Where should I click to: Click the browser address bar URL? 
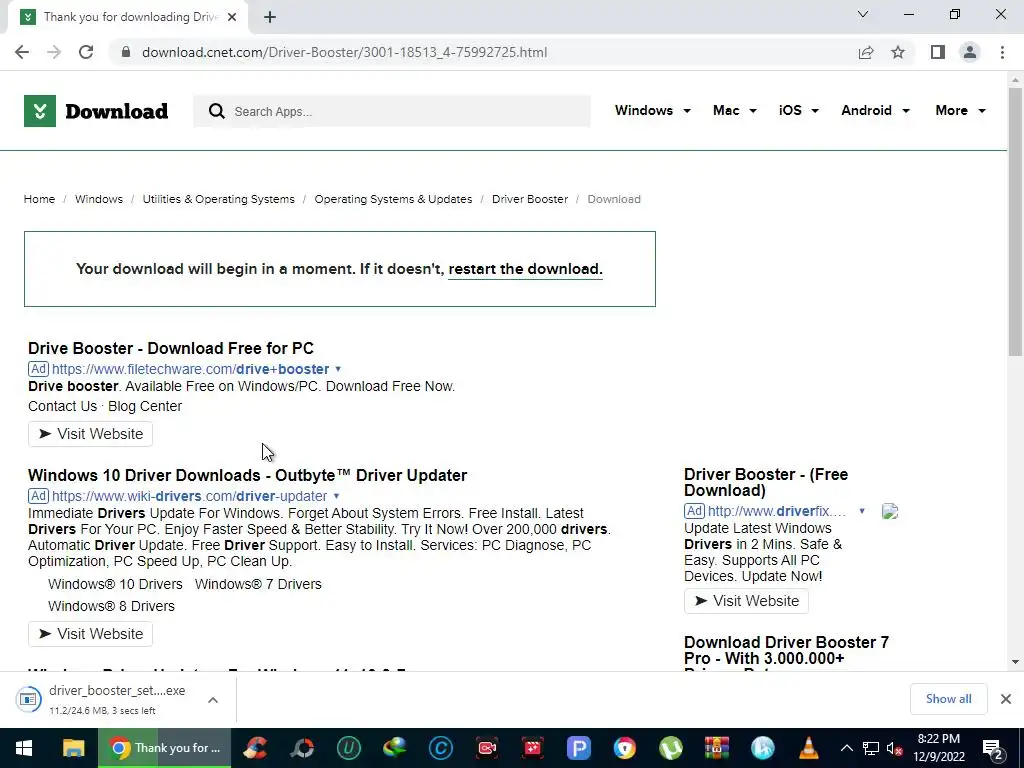pos(344,52)
